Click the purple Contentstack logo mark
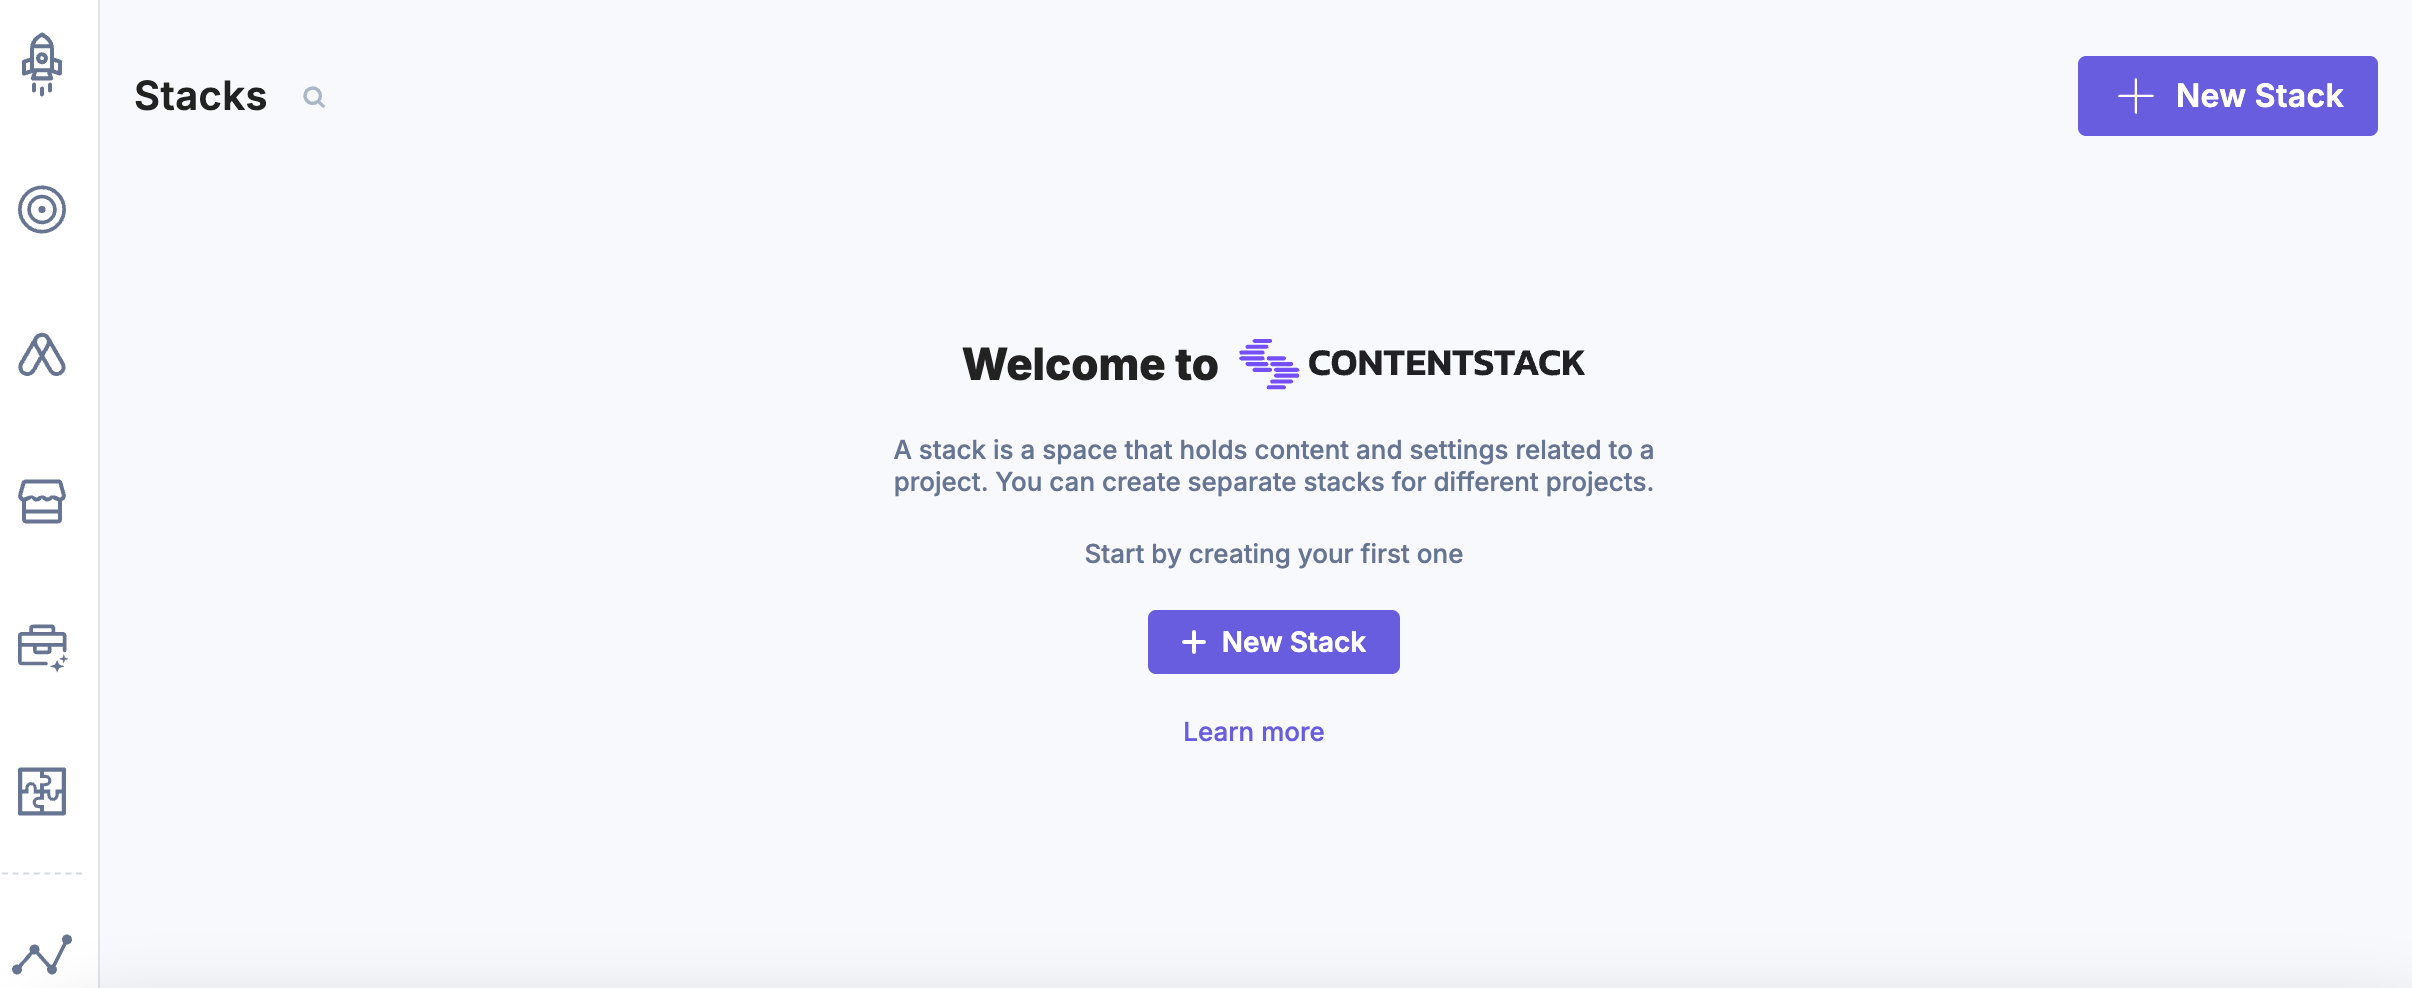Screen dimensions: 2412x988 pos(1268,364)
